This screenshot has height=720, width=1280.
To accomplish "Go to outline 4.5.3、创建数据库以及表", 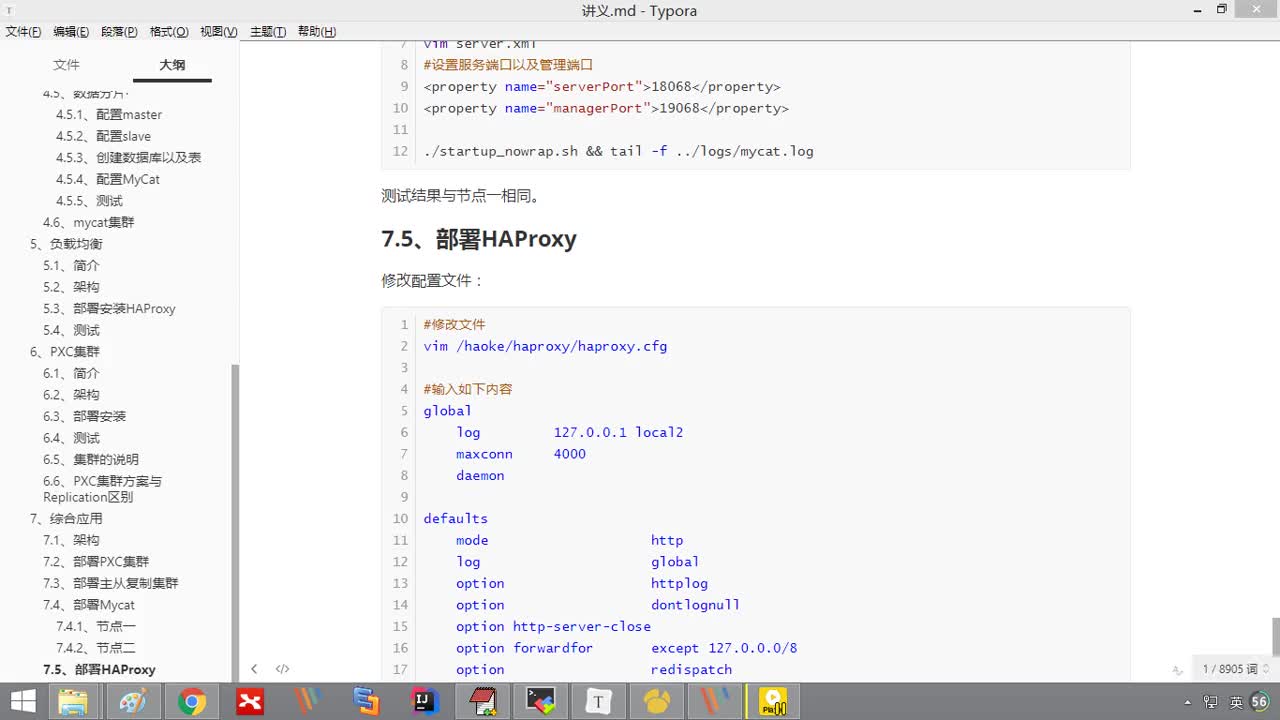I will [x=128, y=158].
